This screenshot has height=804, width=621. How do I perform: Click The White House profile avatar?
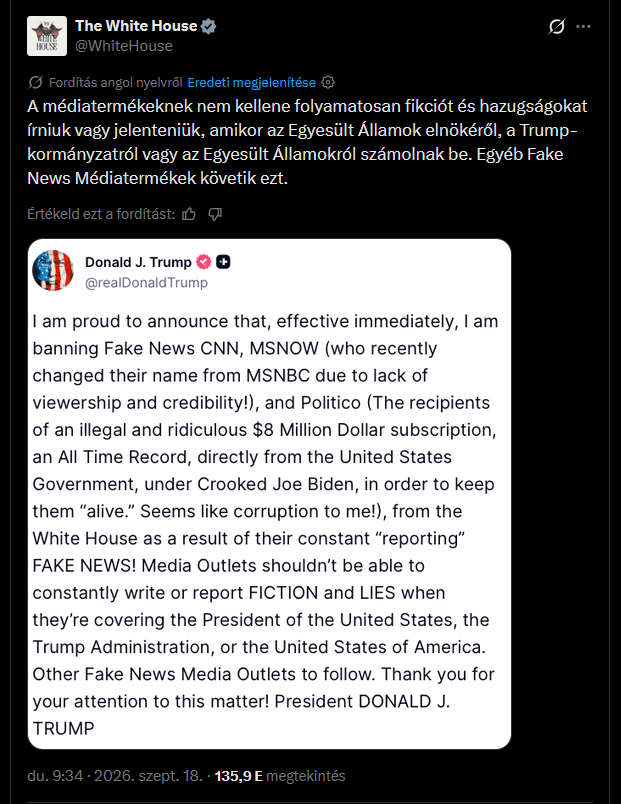pyautogui.click(x=47, y=36)
